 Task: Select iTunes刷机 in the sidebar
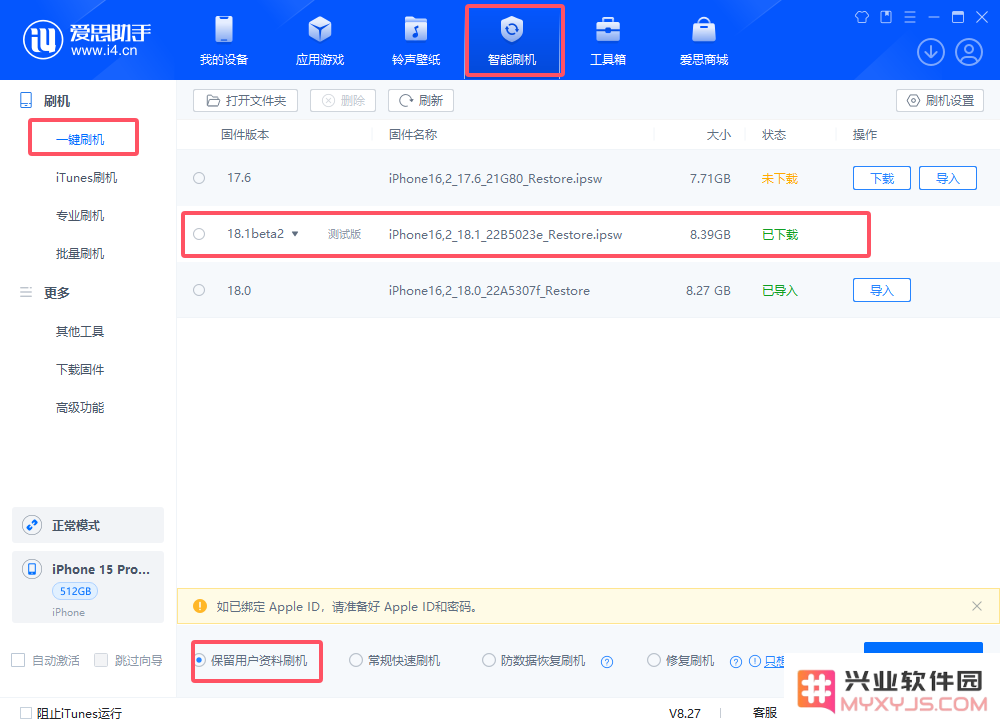(86, 178)
